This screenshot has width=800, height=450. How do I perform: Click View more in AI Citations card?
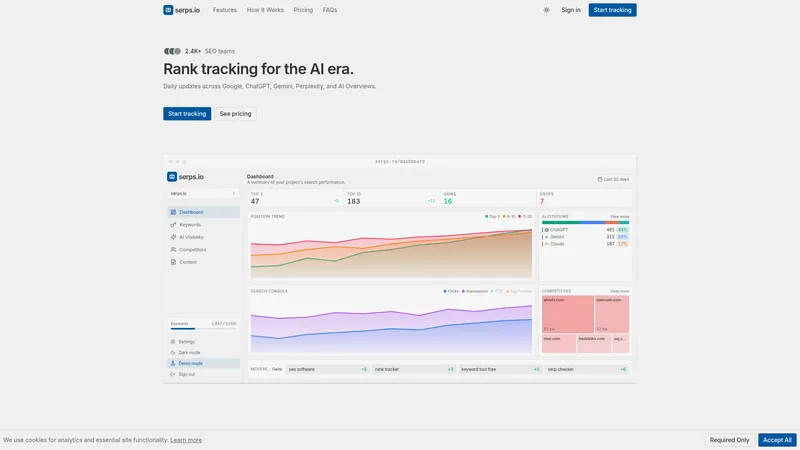pyautogui.click(x=619, y=216)
